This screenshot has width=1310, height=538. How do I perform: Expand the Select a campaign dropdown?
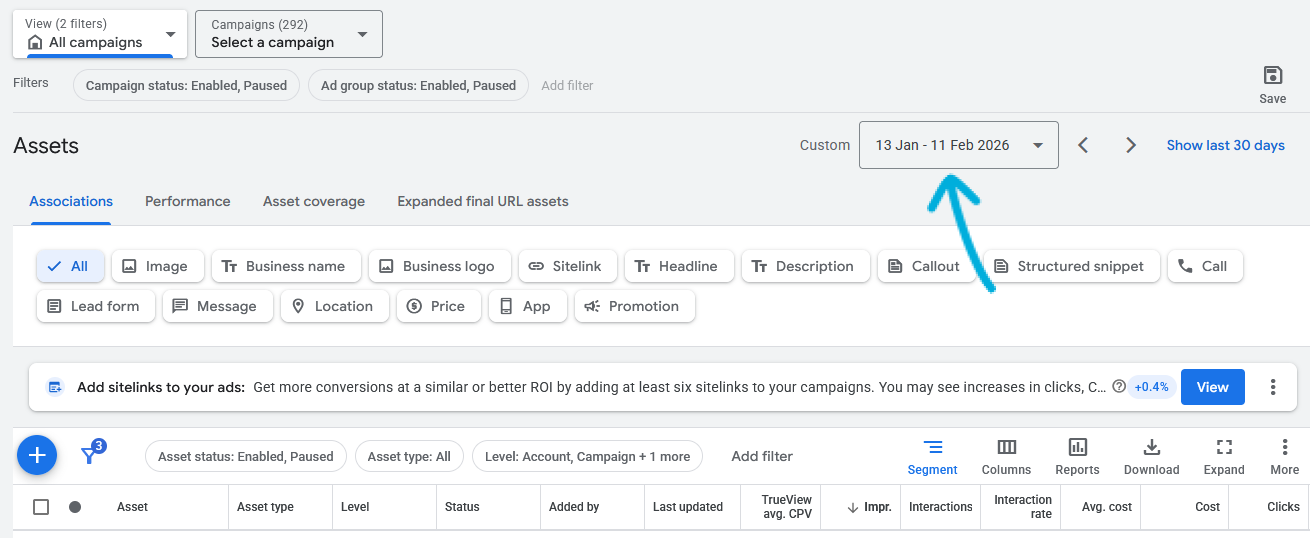pyautogui.click(x=288, y=34)
